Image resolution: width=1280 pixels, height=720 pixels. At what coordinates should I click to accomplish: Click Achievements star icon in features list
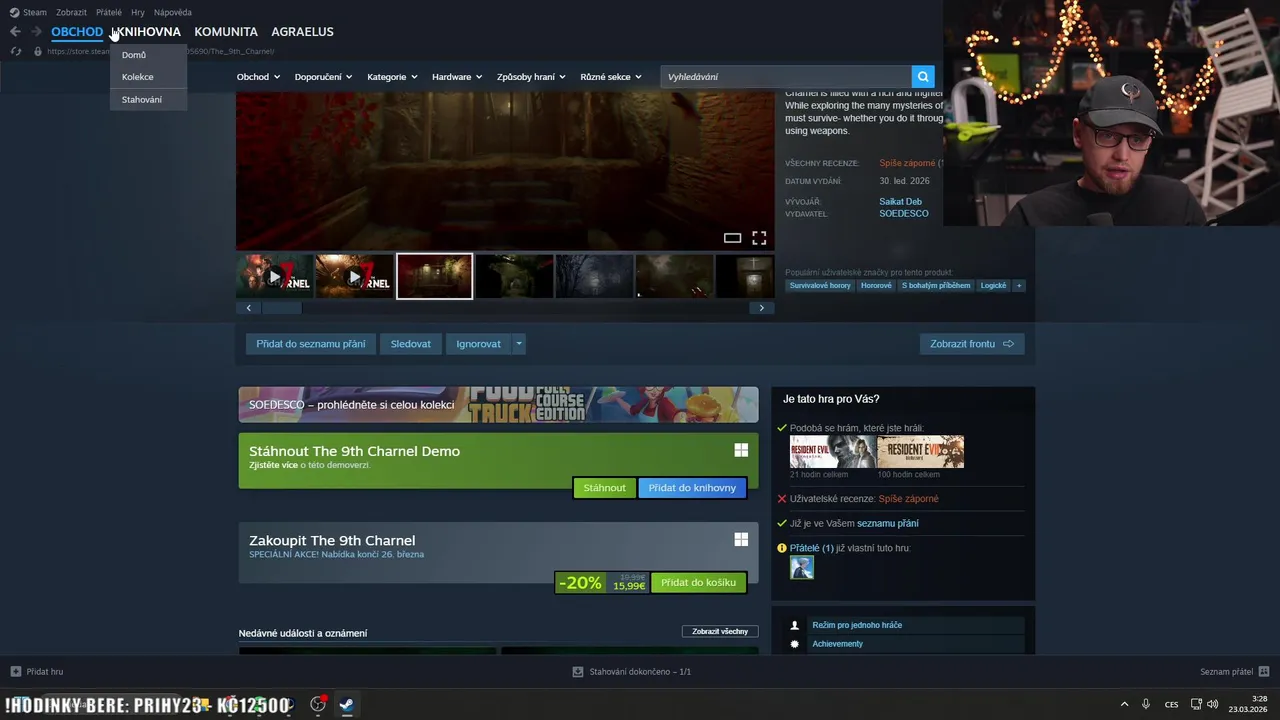795,644
